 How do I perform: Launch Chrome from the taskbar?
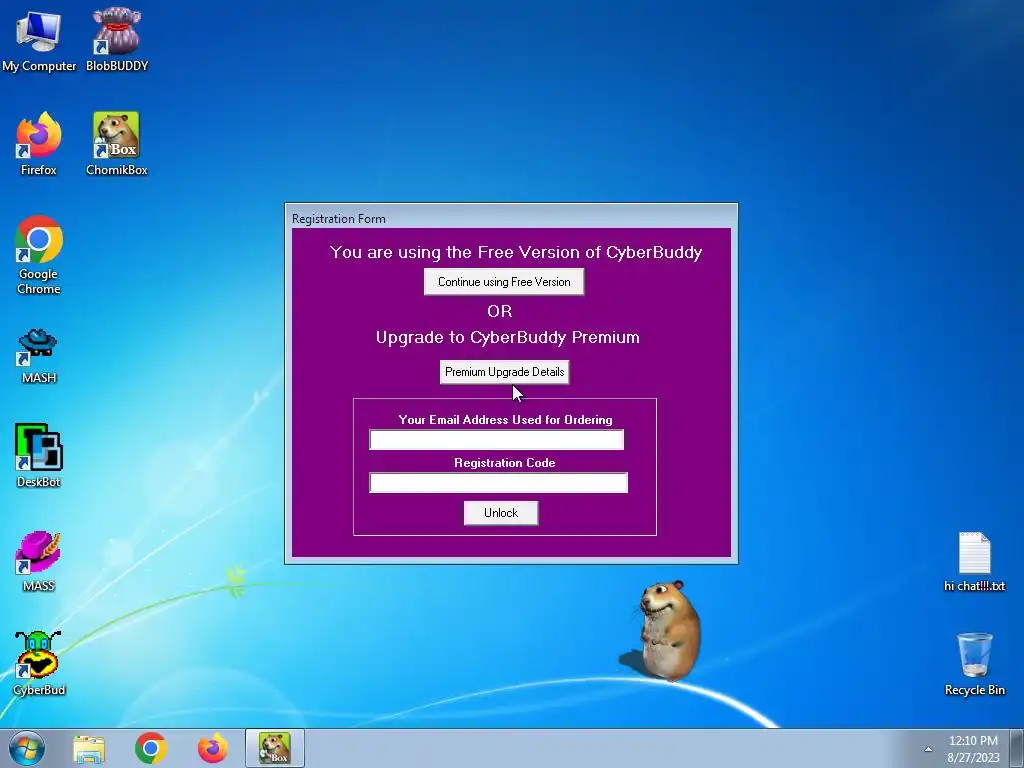[151, 748]
